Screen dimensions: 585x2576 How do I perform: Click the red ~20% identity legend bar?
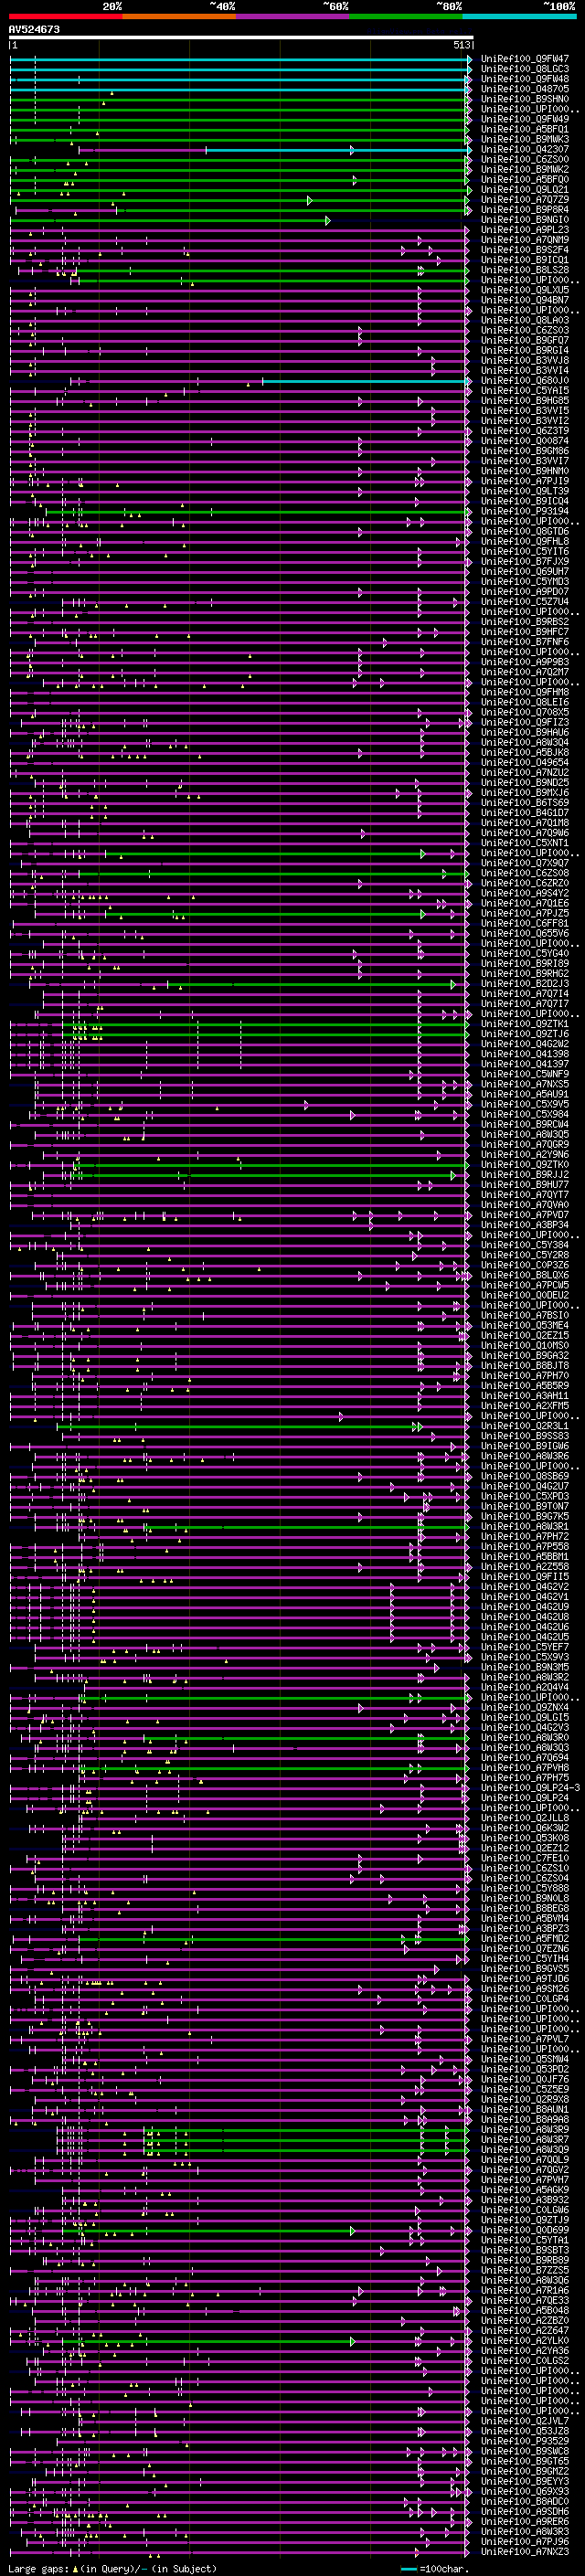coord(65,16)
